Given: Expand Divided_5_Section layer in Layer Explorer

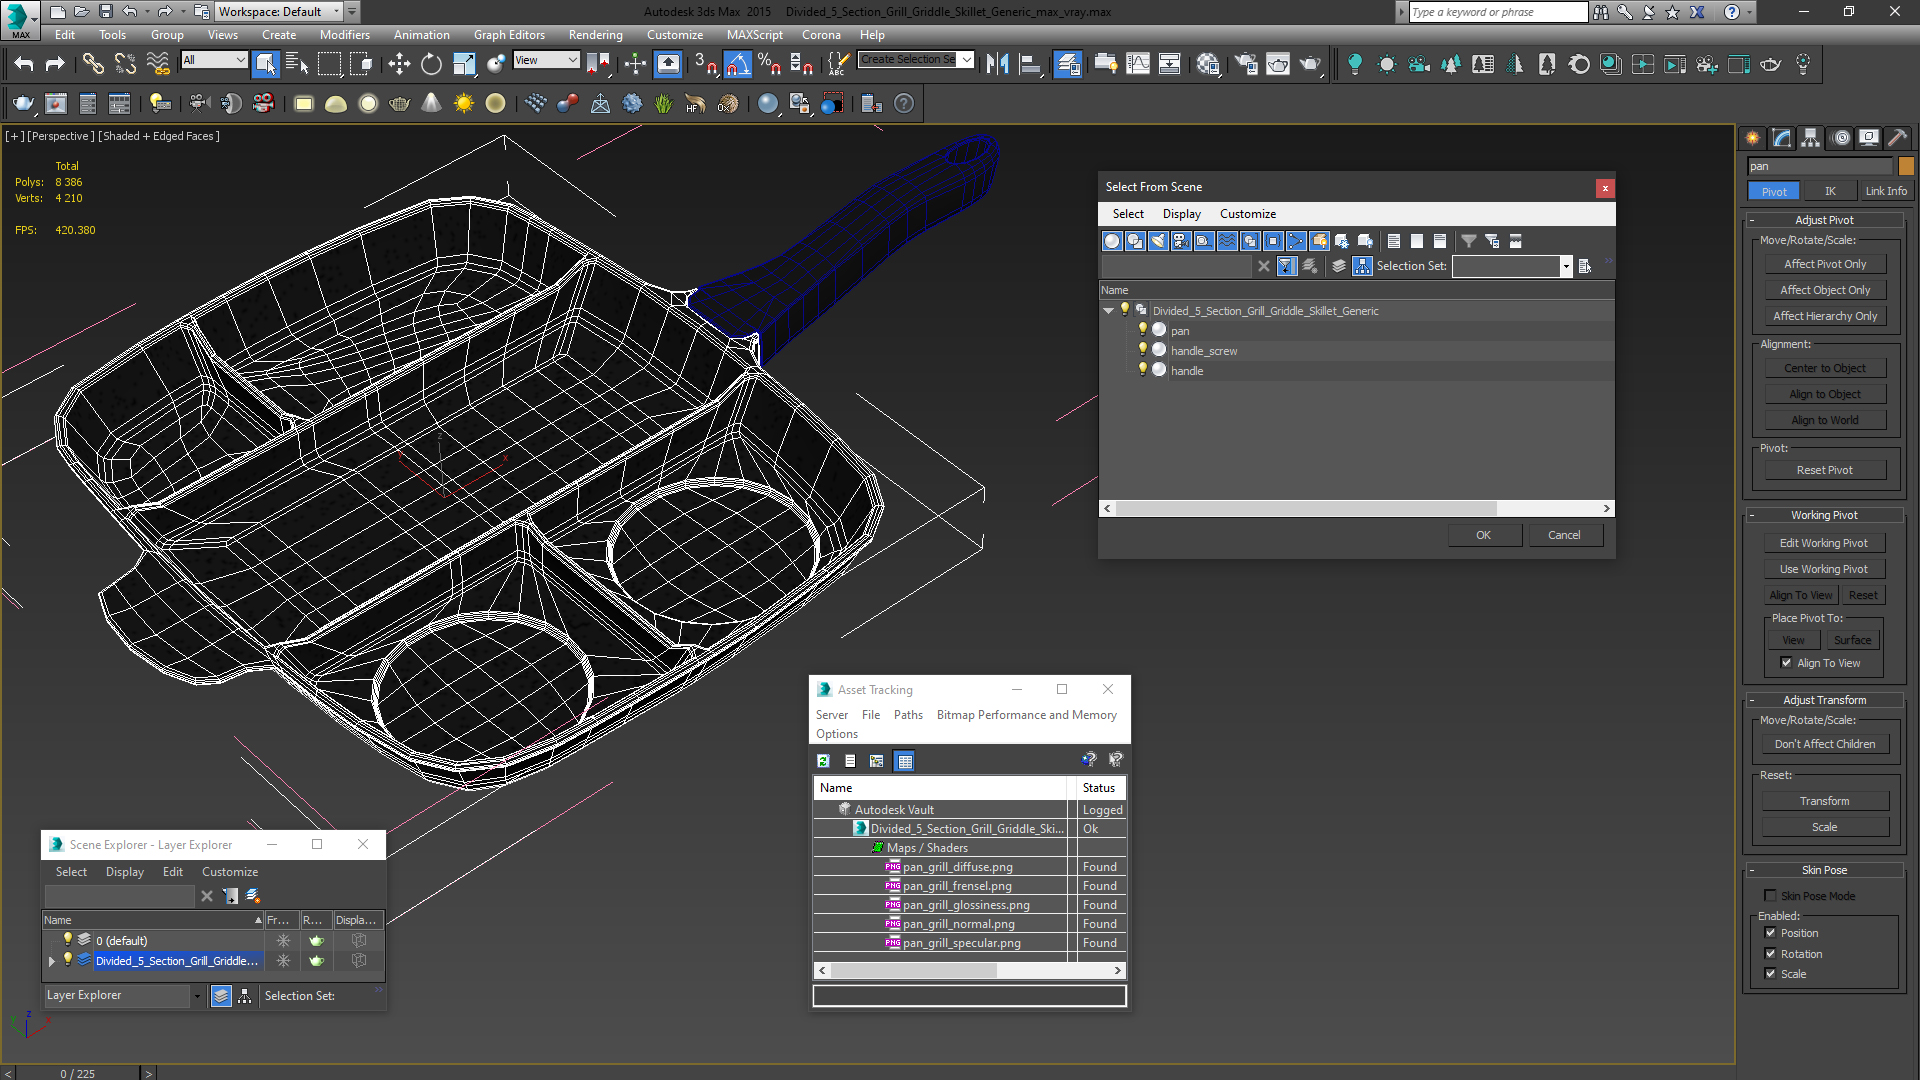Looking at the screenshot, I should [x=52, y=961].
